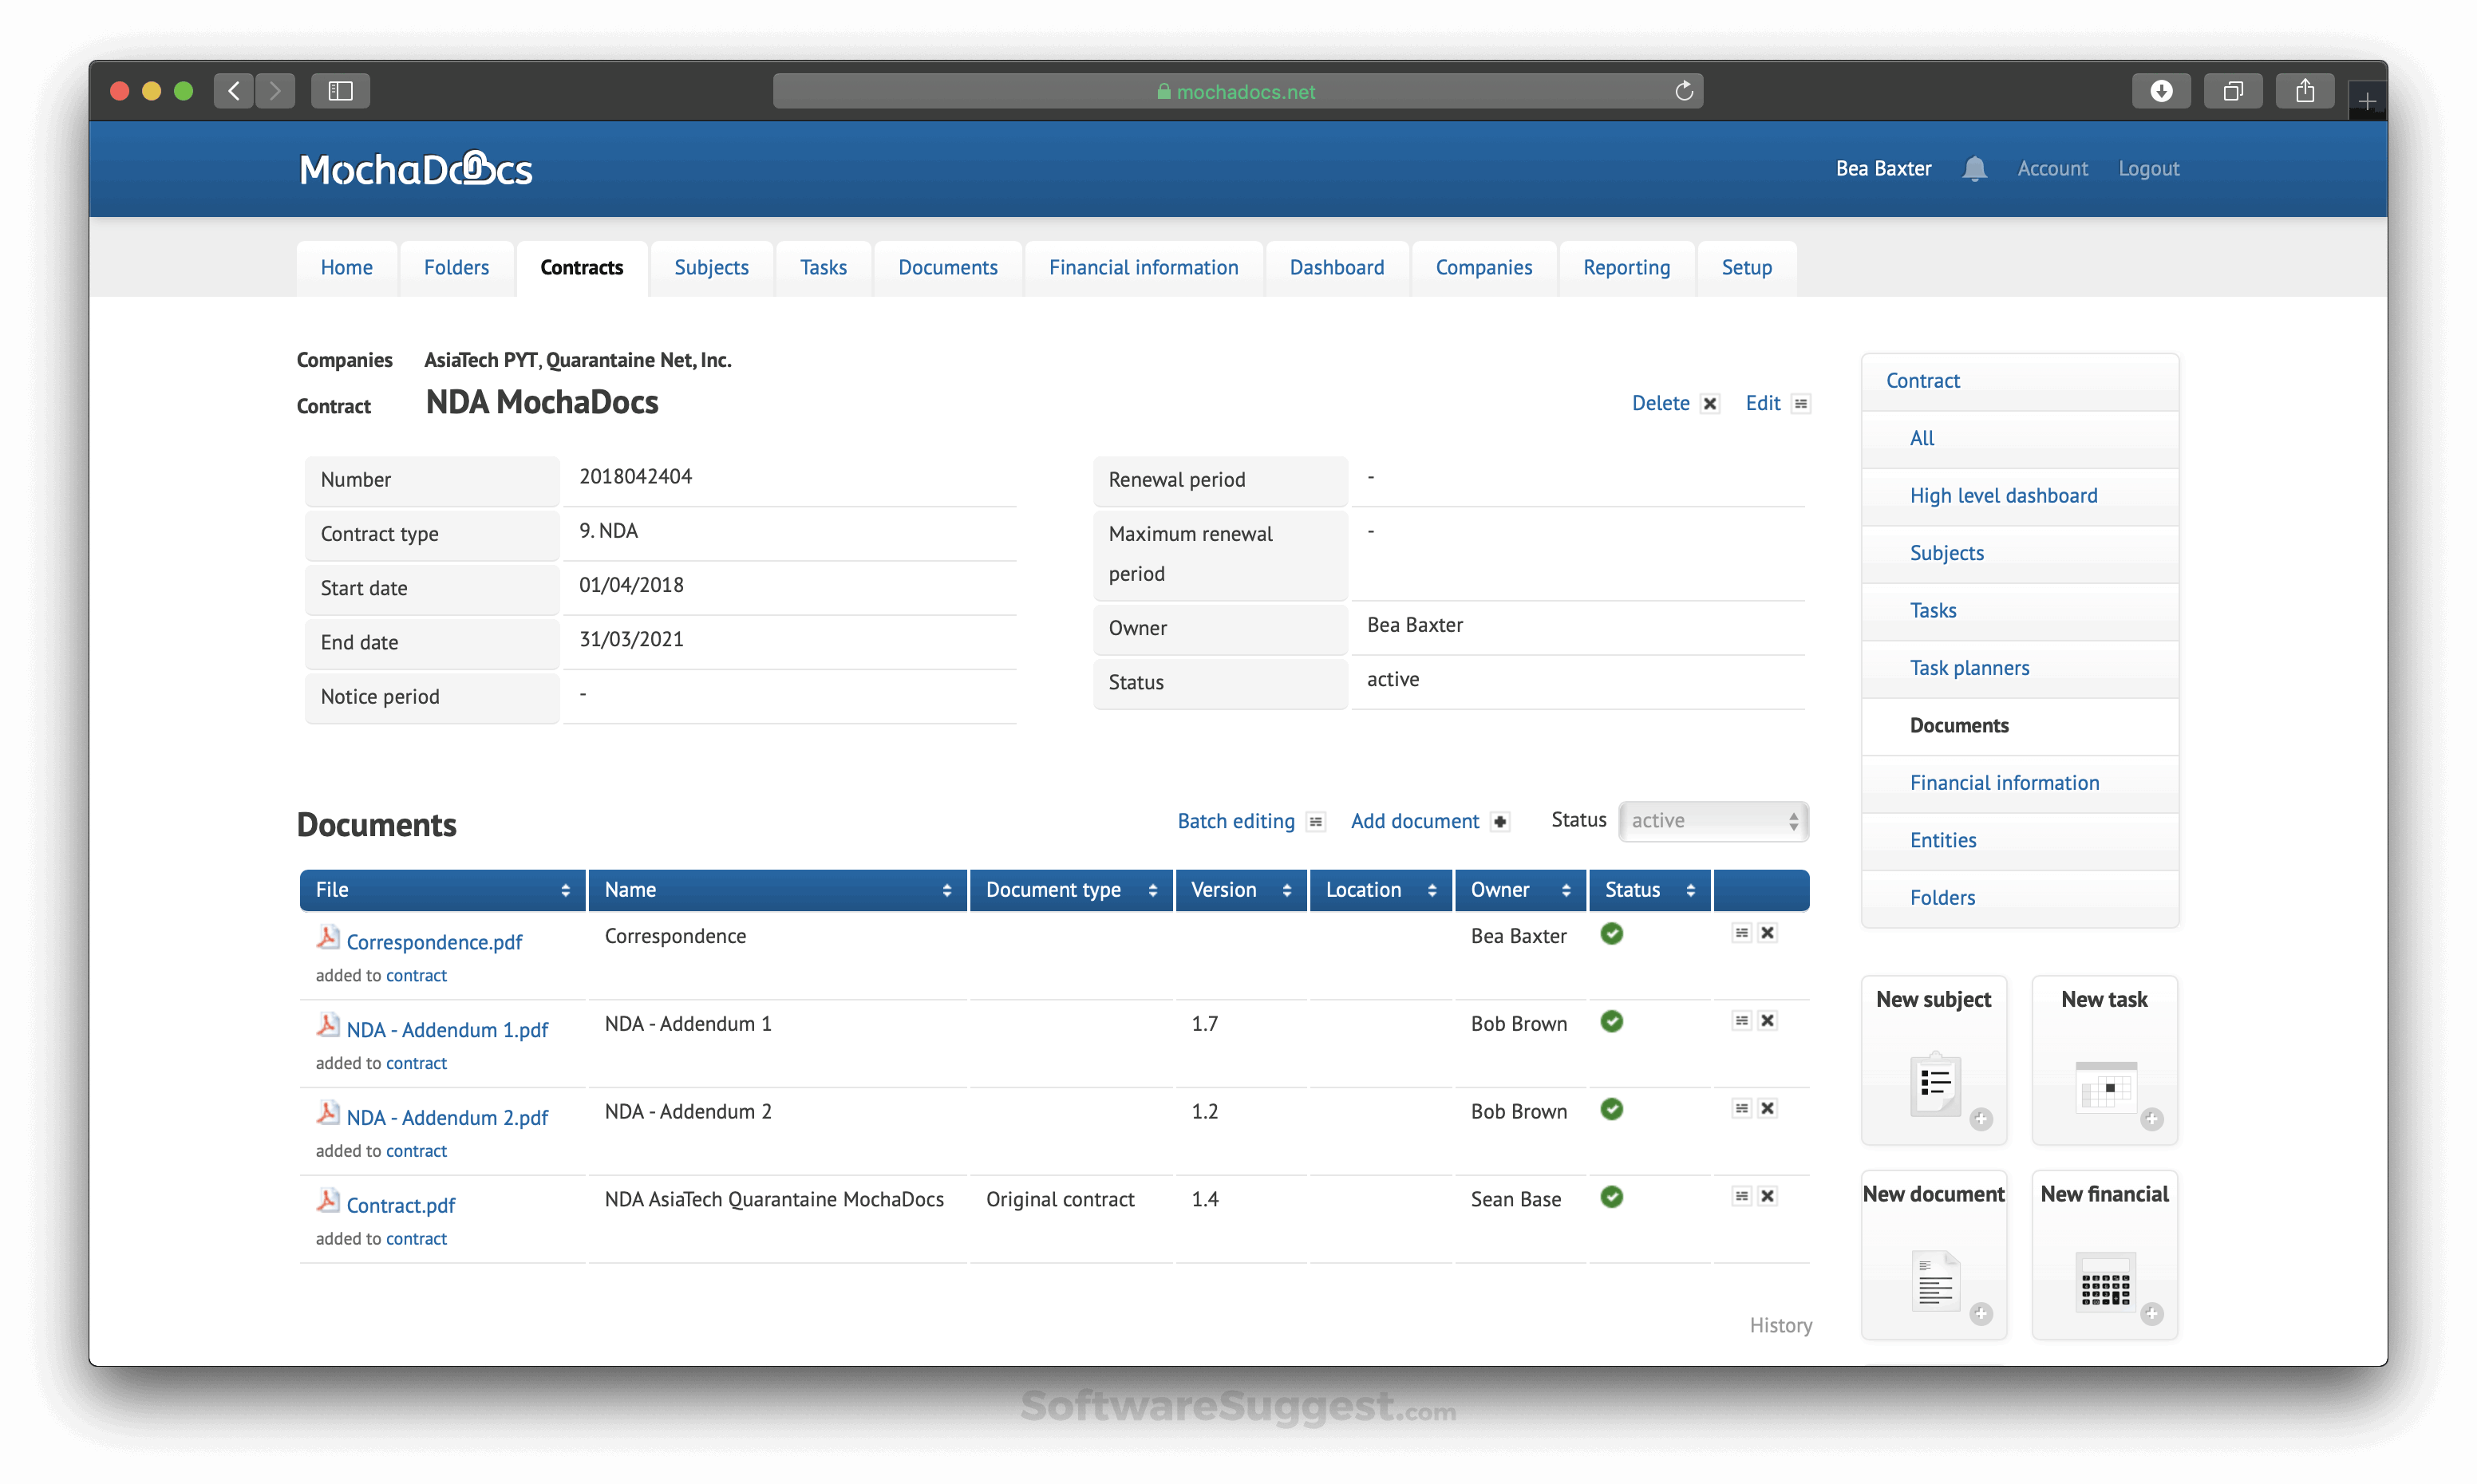Image resolution: width=2477 pixels, height=1484 pixels.
Task: Open the PDF icon for Contract.pdf
Action: click(328, 1201)
